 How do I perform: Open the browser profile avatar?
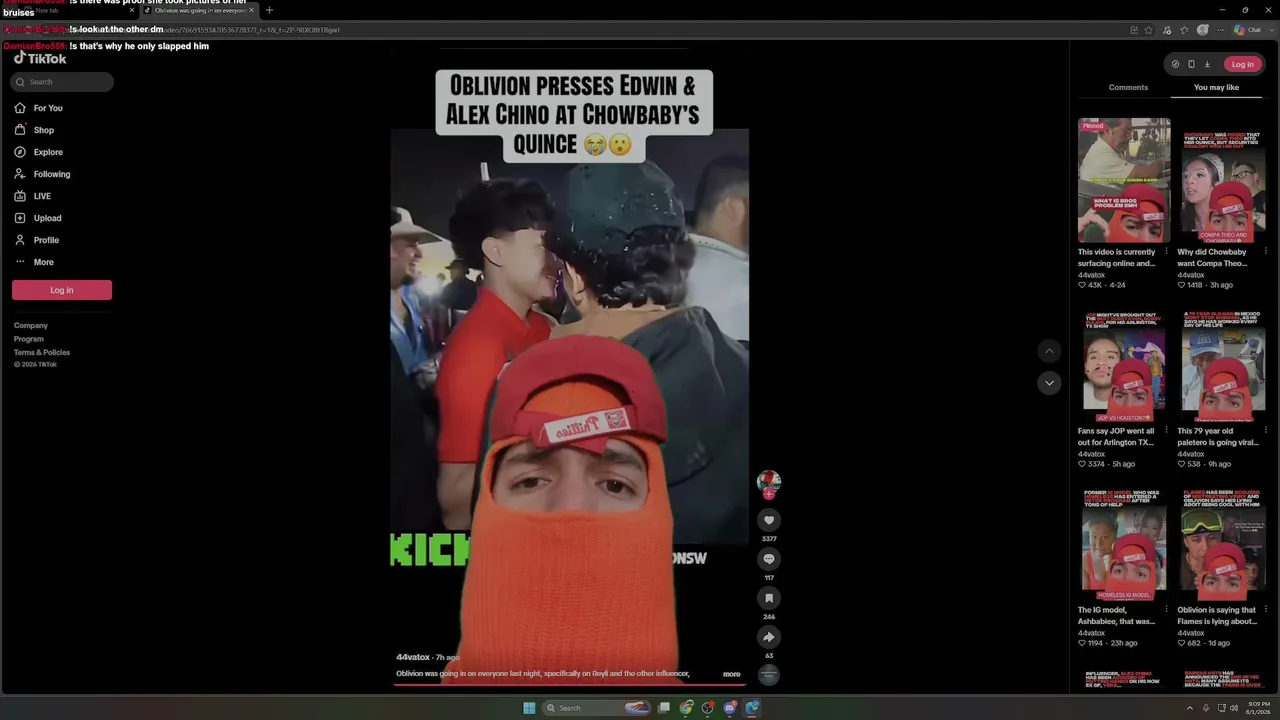[1203, 30]
